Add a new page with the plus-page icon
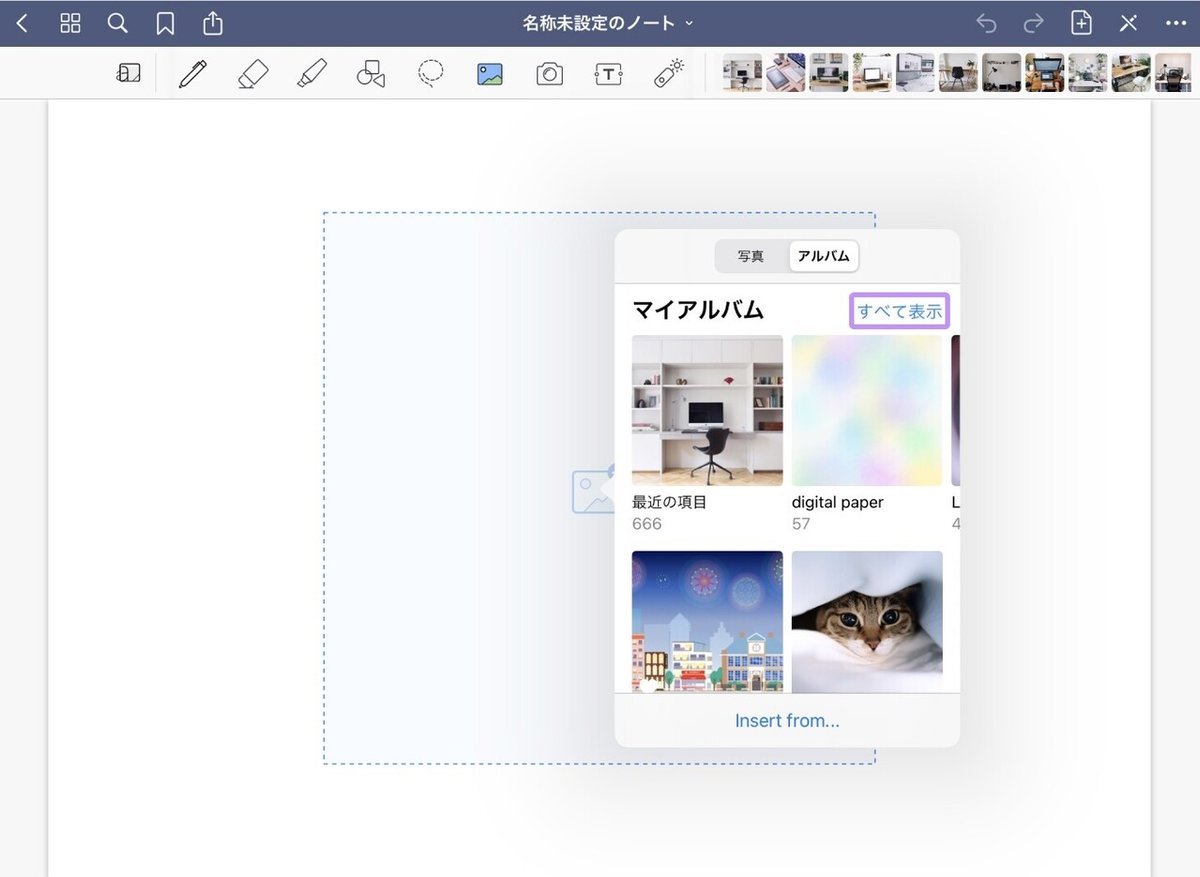Viewport: 1200px width, 877px height. (x=1081, y=23)
